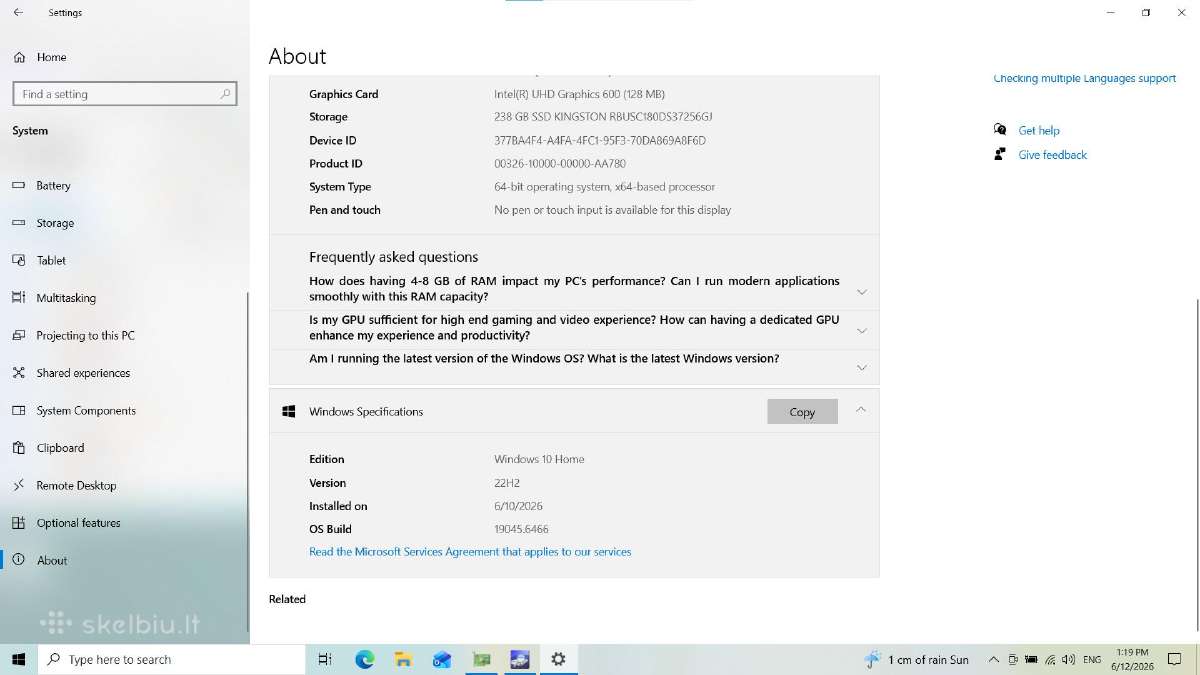Screen dimensions: 1200x675
Task: Show hidden system tray icons
Action: (993, 659)
